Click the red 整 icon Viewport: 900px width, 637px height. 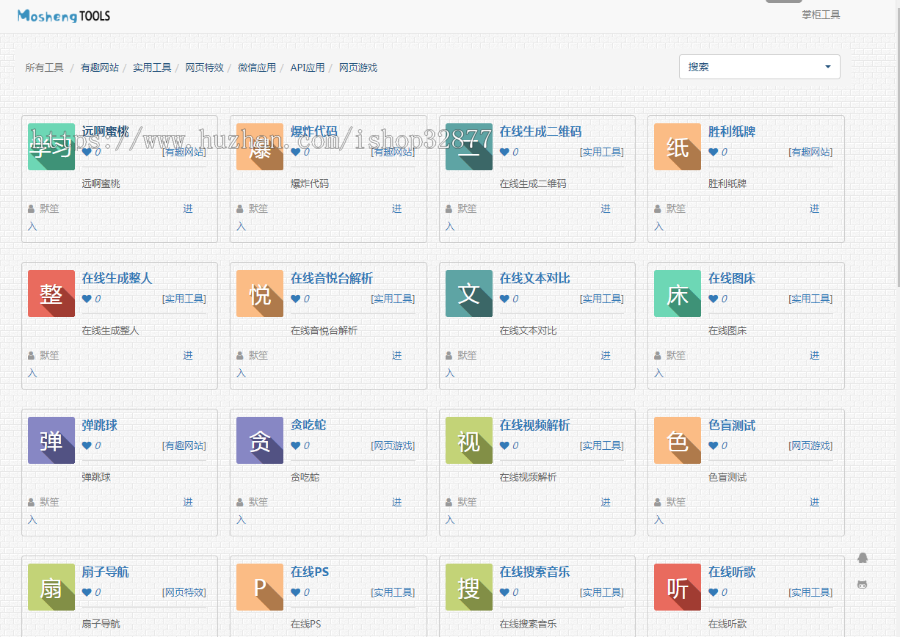coord(51,293)
